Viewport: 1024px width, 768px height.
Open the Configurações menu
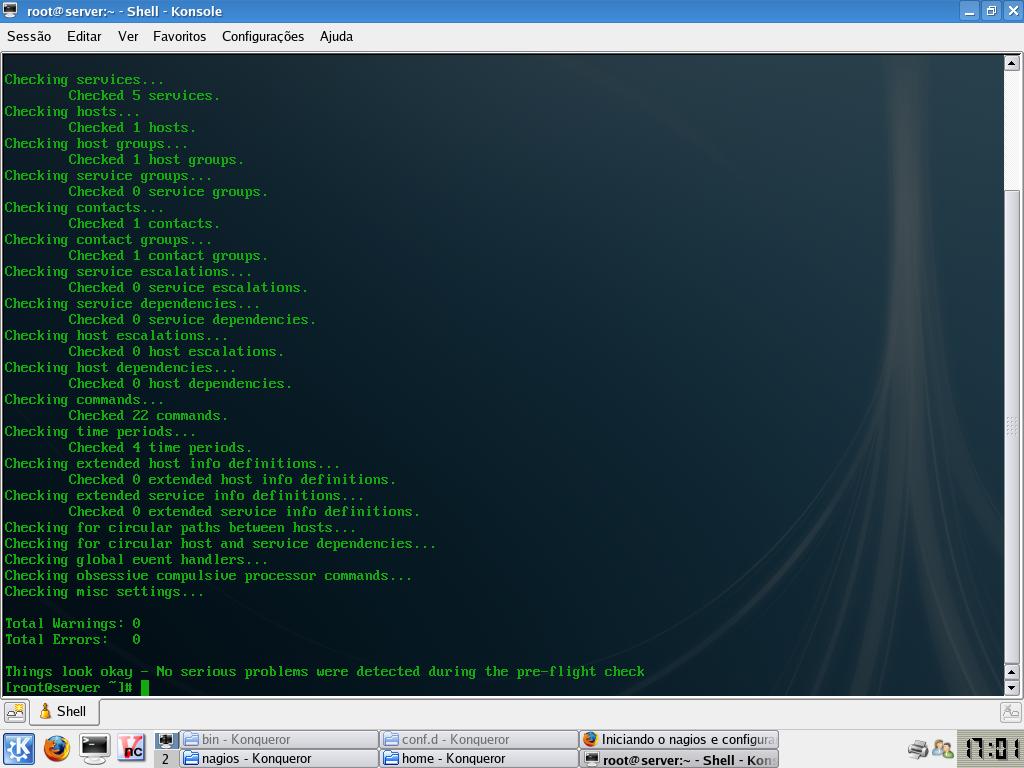click(263, 37)
